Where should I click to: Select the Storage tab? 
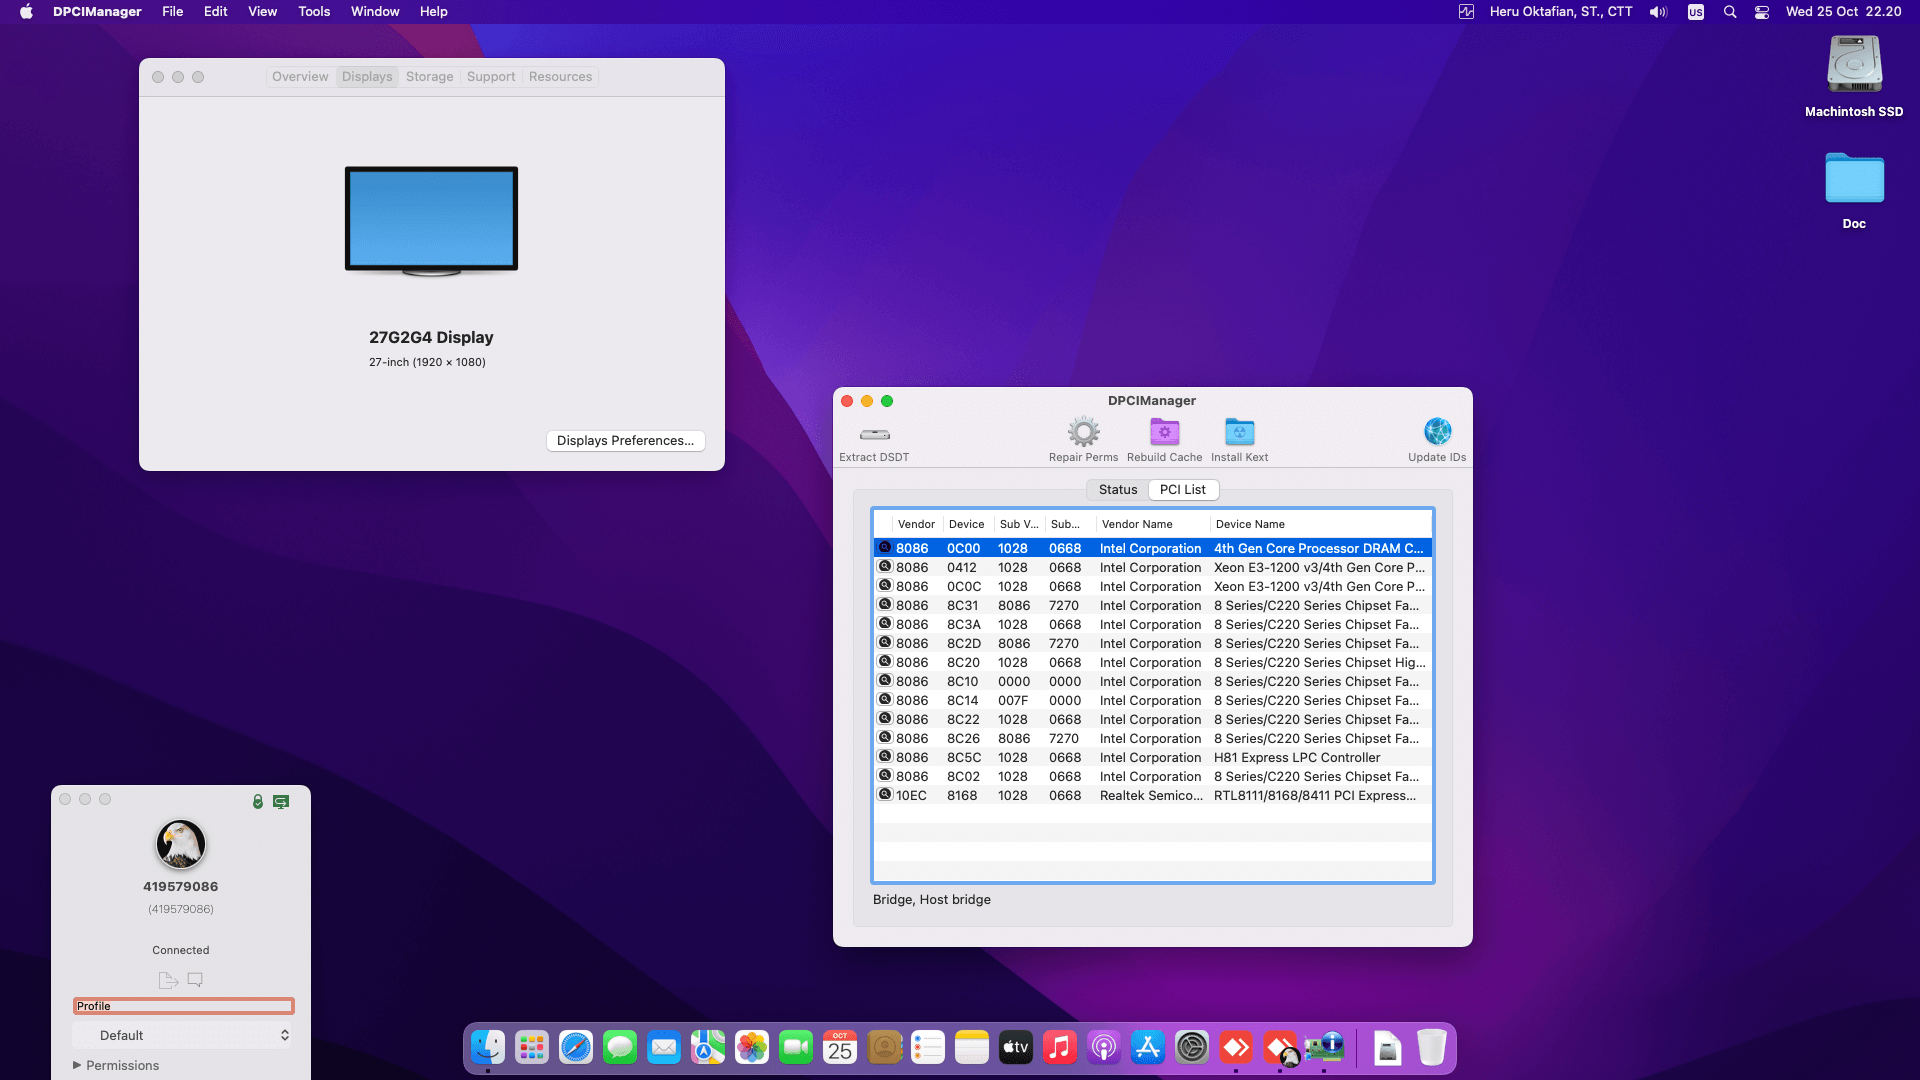point(429,77)
